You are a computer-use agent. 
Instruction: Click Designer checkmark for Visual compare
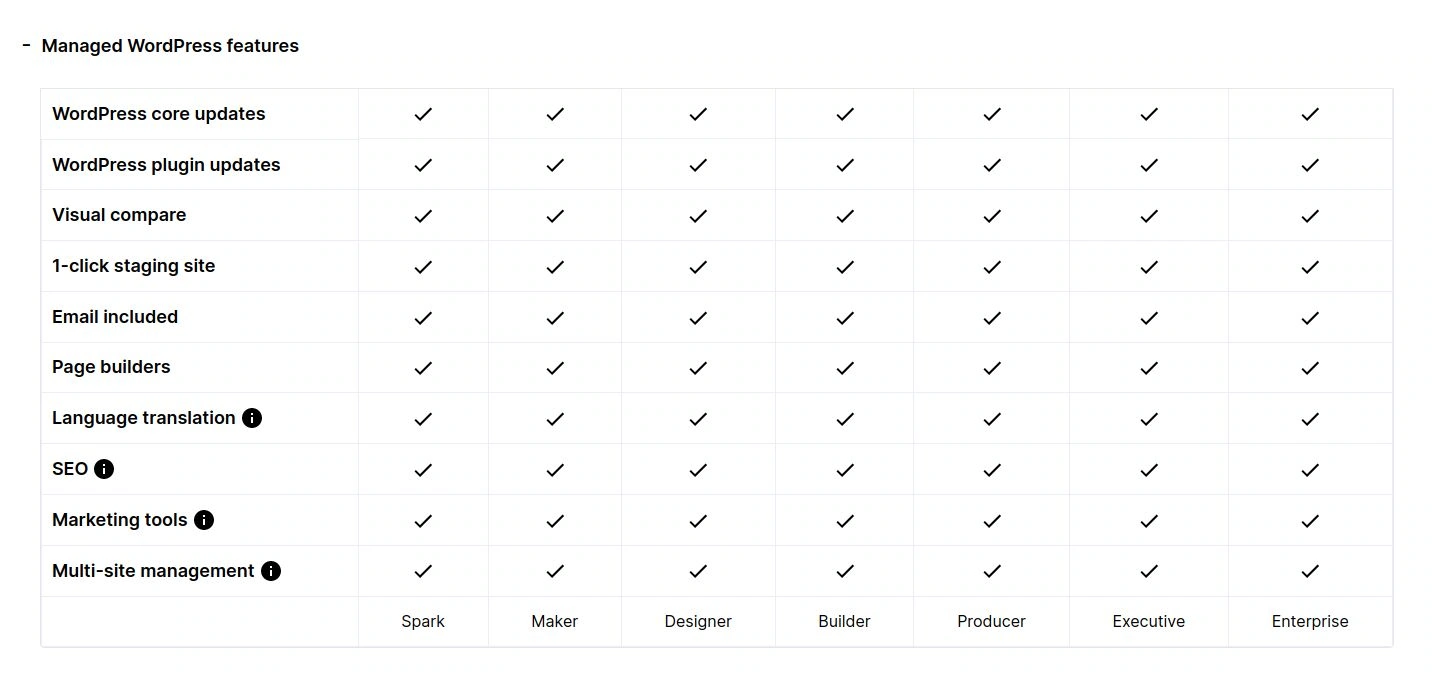point(698,216)
